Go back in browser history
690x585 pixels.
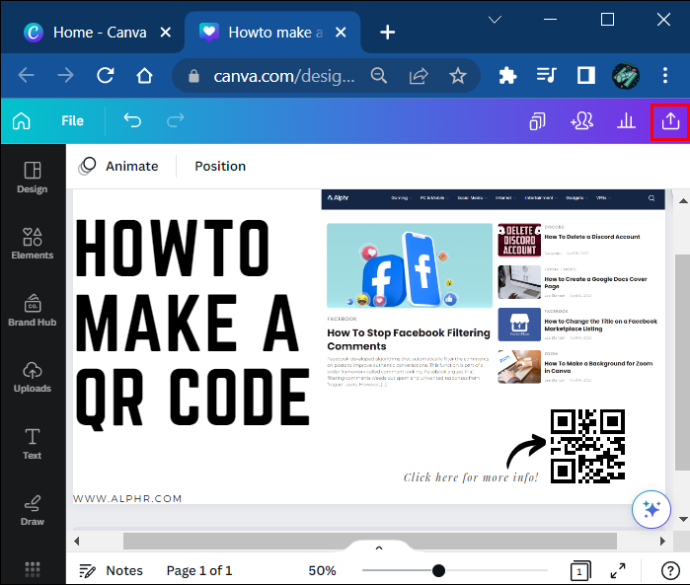(x=26, y=76)
